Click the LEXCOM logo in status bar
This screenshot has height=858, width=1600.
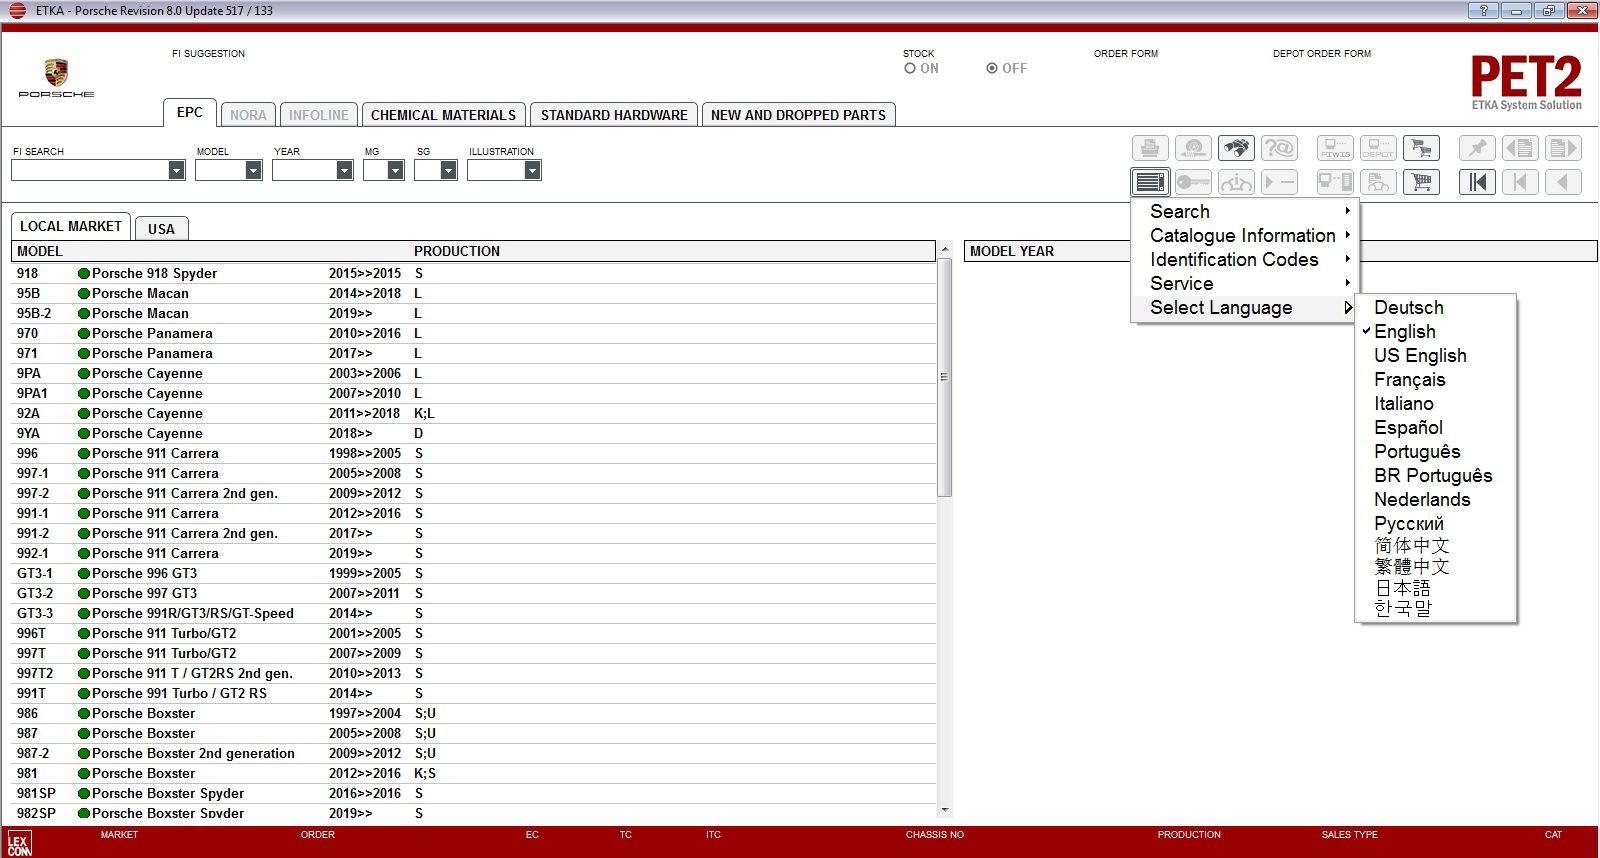pos(19,843)
